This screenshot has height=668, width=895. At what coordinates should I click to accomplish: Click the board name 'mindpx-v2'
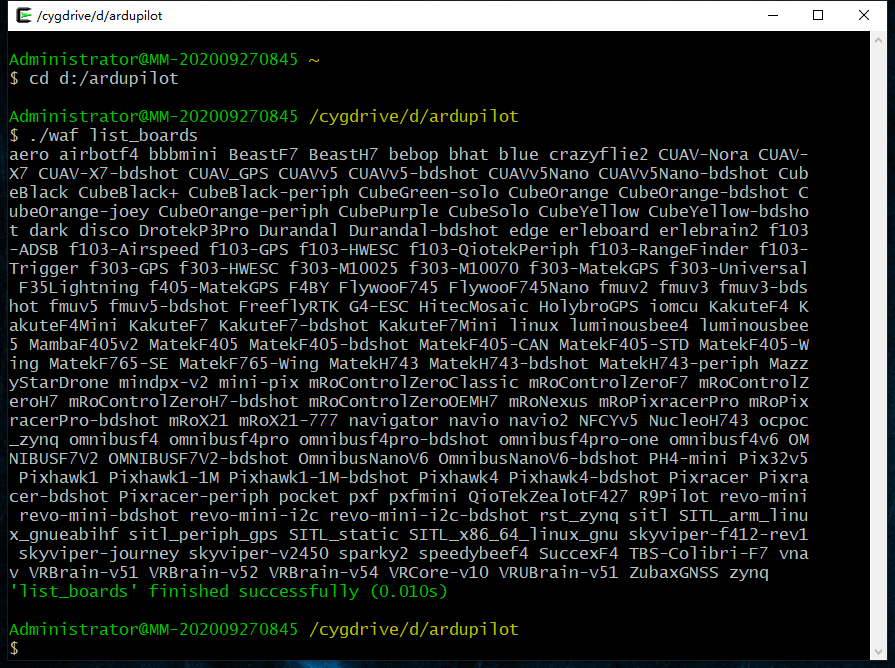click(x=163, y=382)
